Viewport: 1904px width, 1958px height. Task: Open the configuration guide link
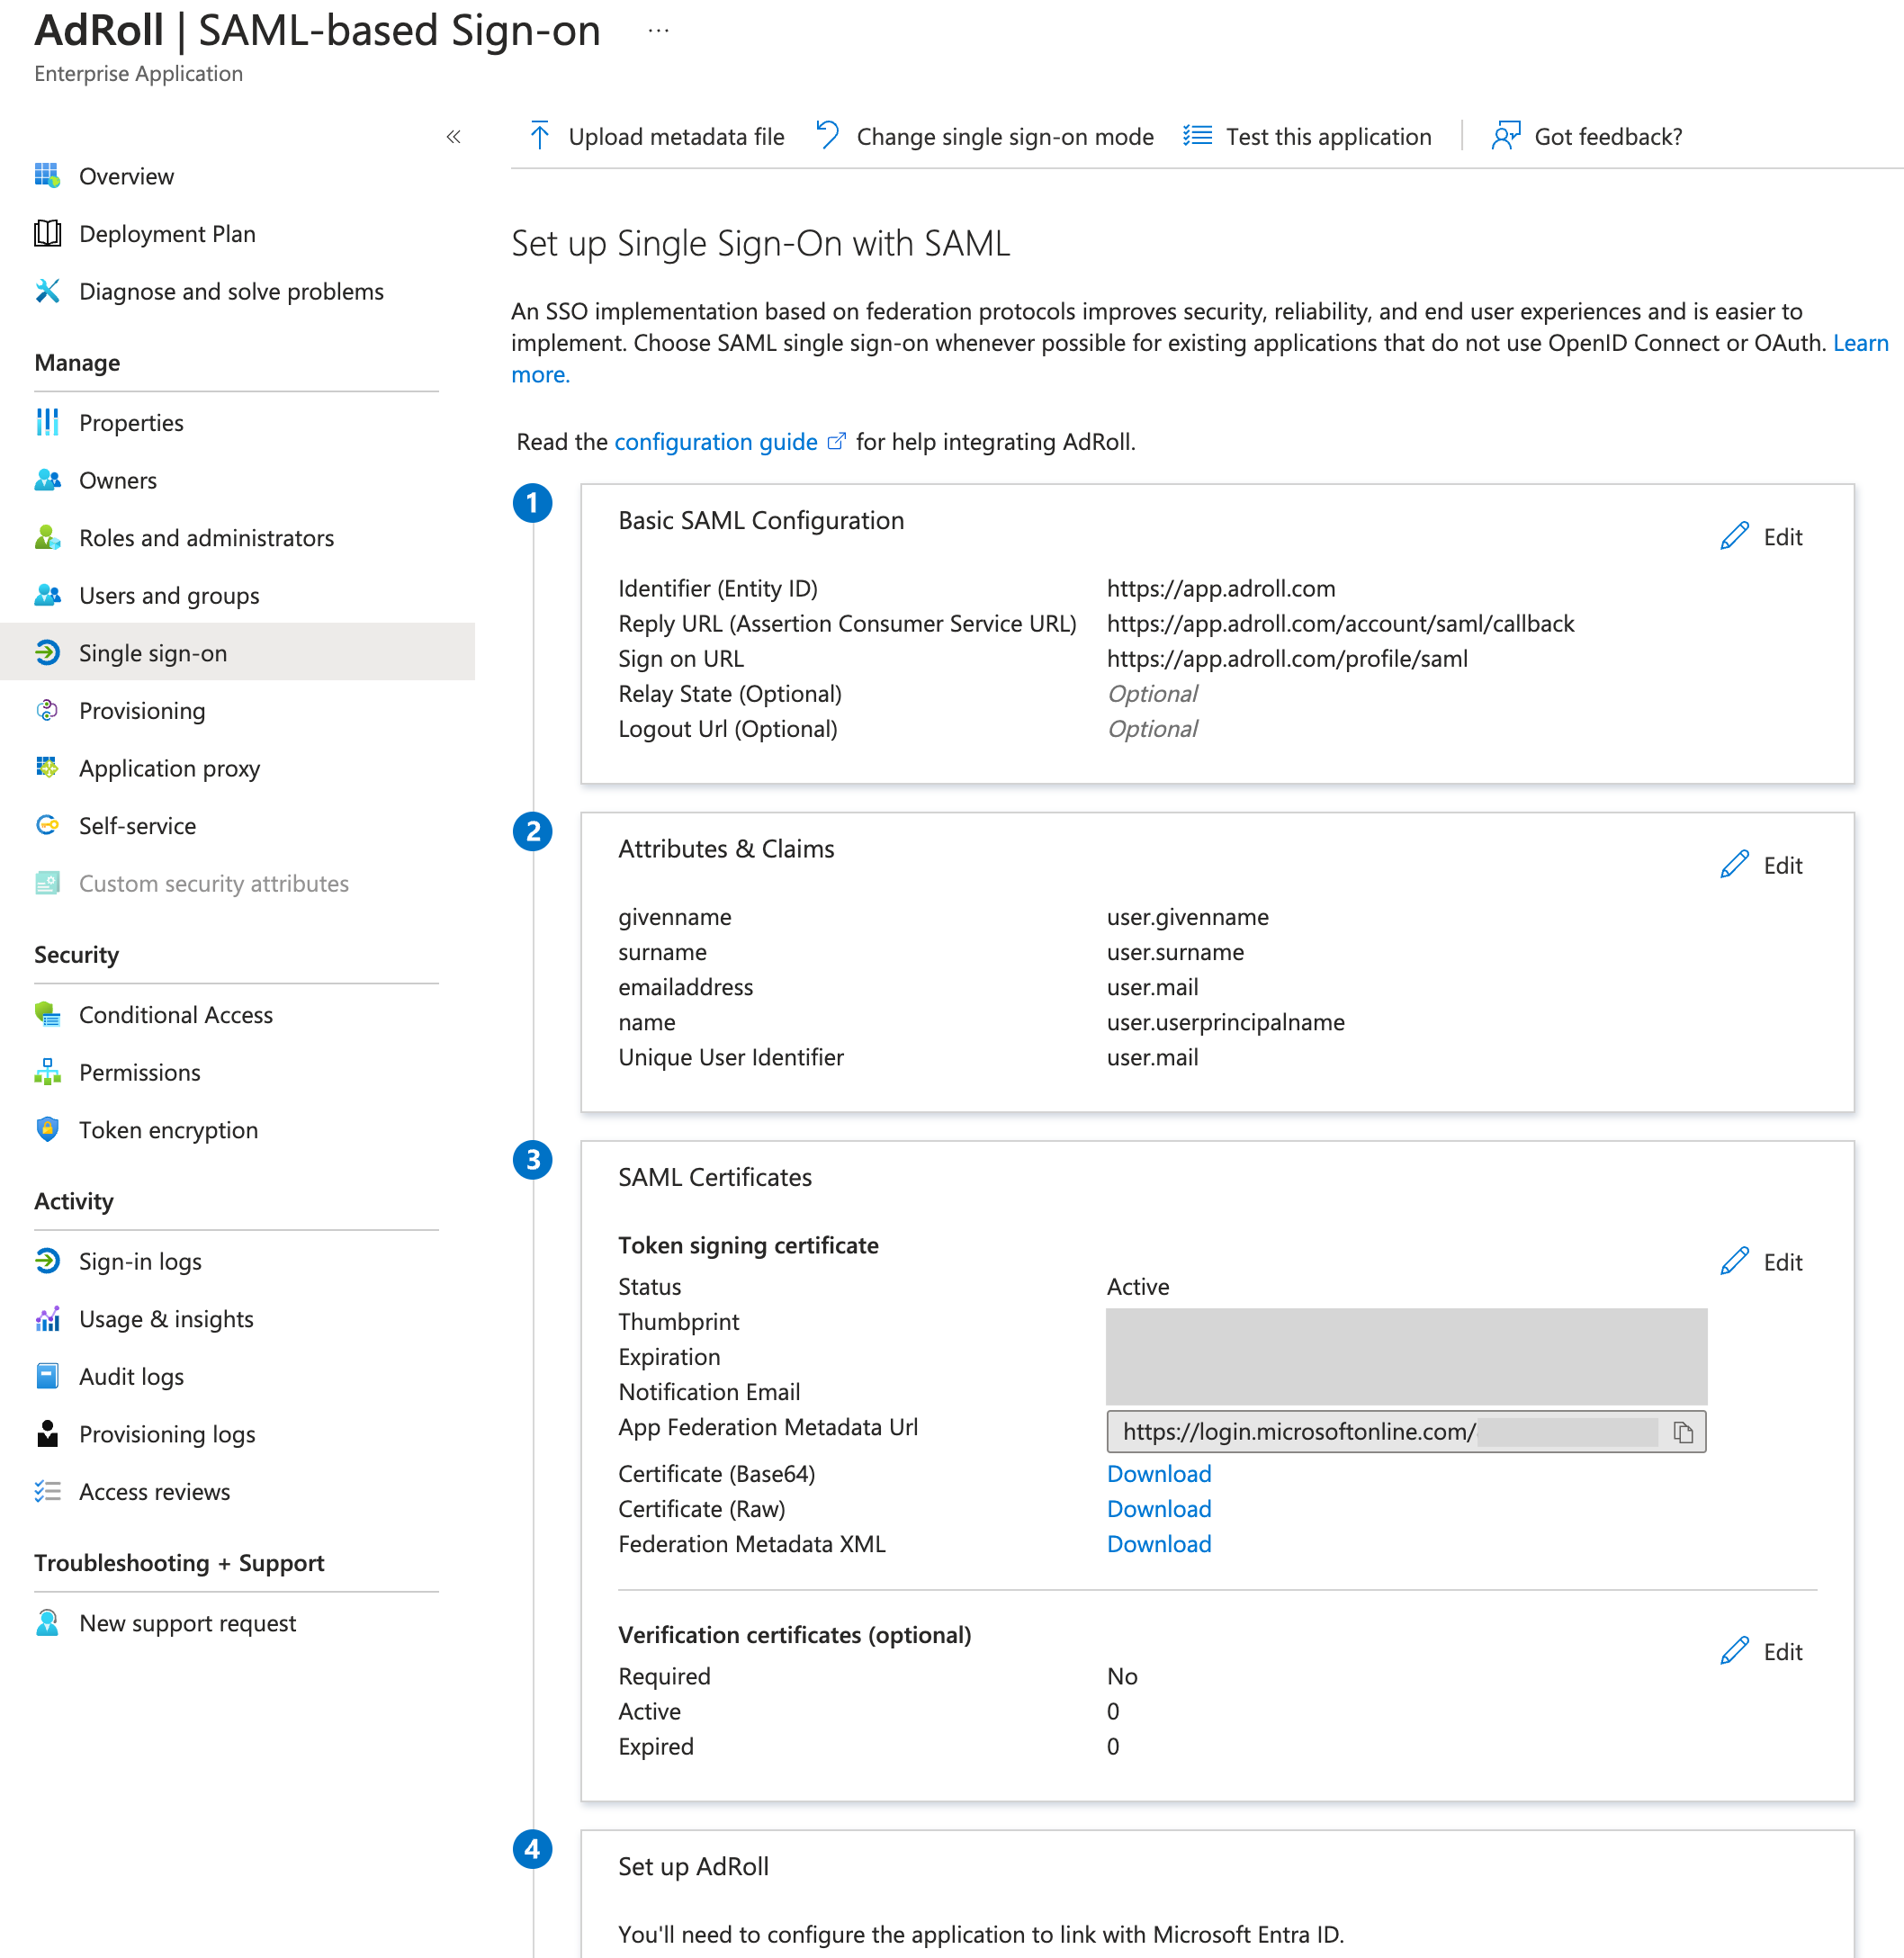[715, 442]
